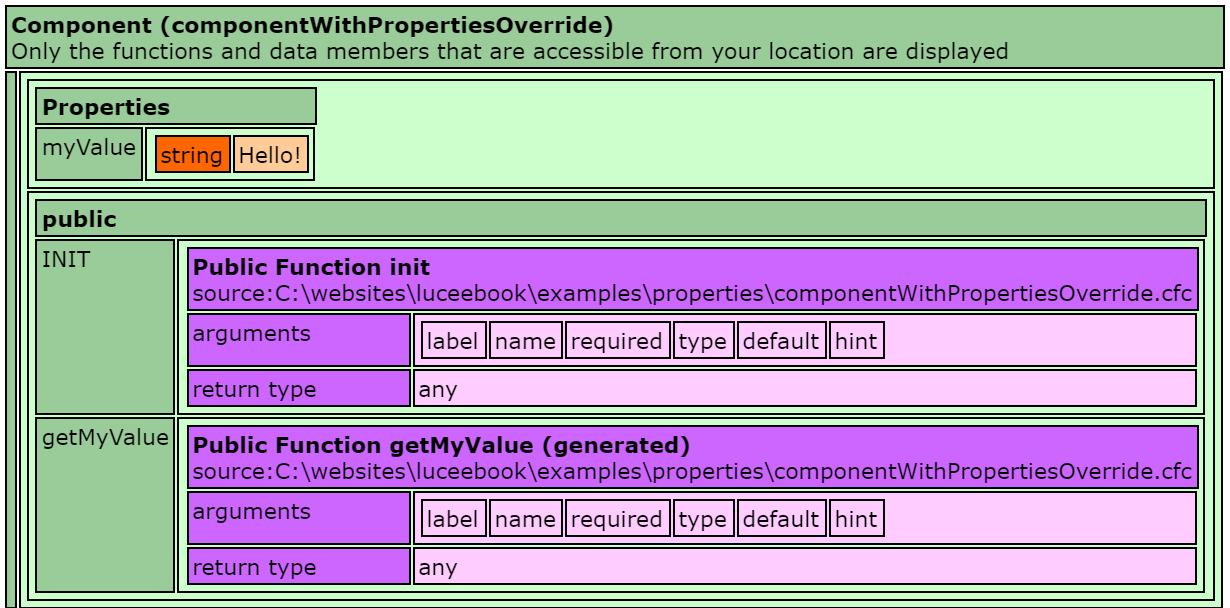Screen dimensions: 1230x608
Task: Click the hint column in init arguments
Action: point(856,341)
